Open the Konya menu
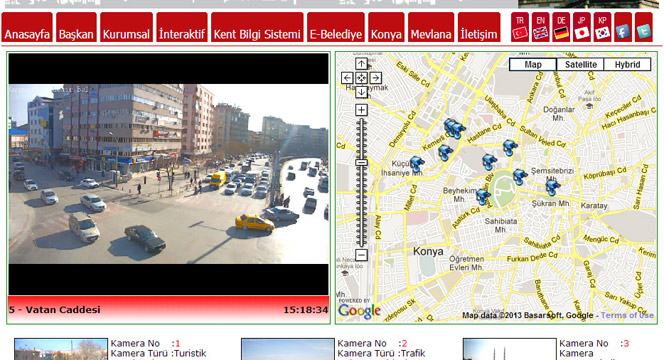 386,27
